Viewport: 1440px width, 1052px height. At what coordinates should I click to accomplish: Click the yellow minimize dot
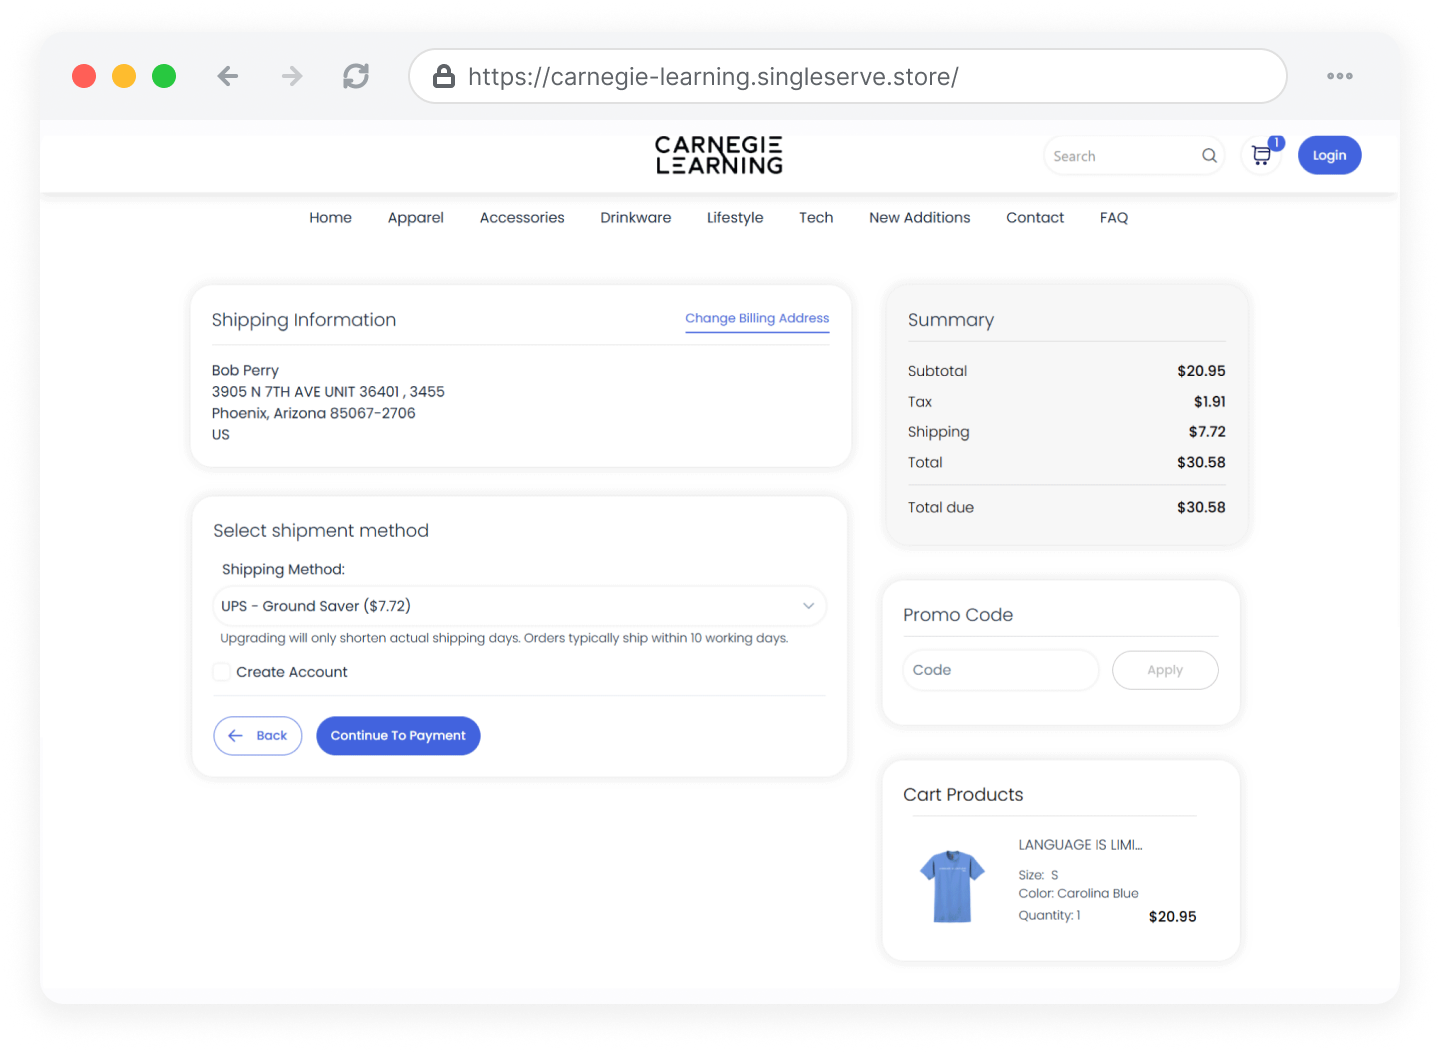pyautogui.click(x=124, y=76)
